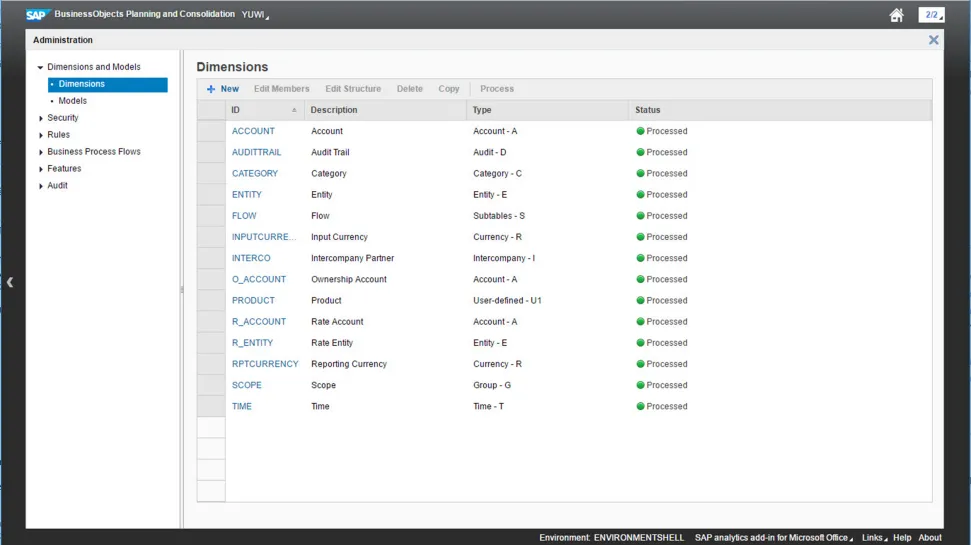Open the YUWI user dropdown
Viewport: 971px width, 545px height.
click(255, 15)
